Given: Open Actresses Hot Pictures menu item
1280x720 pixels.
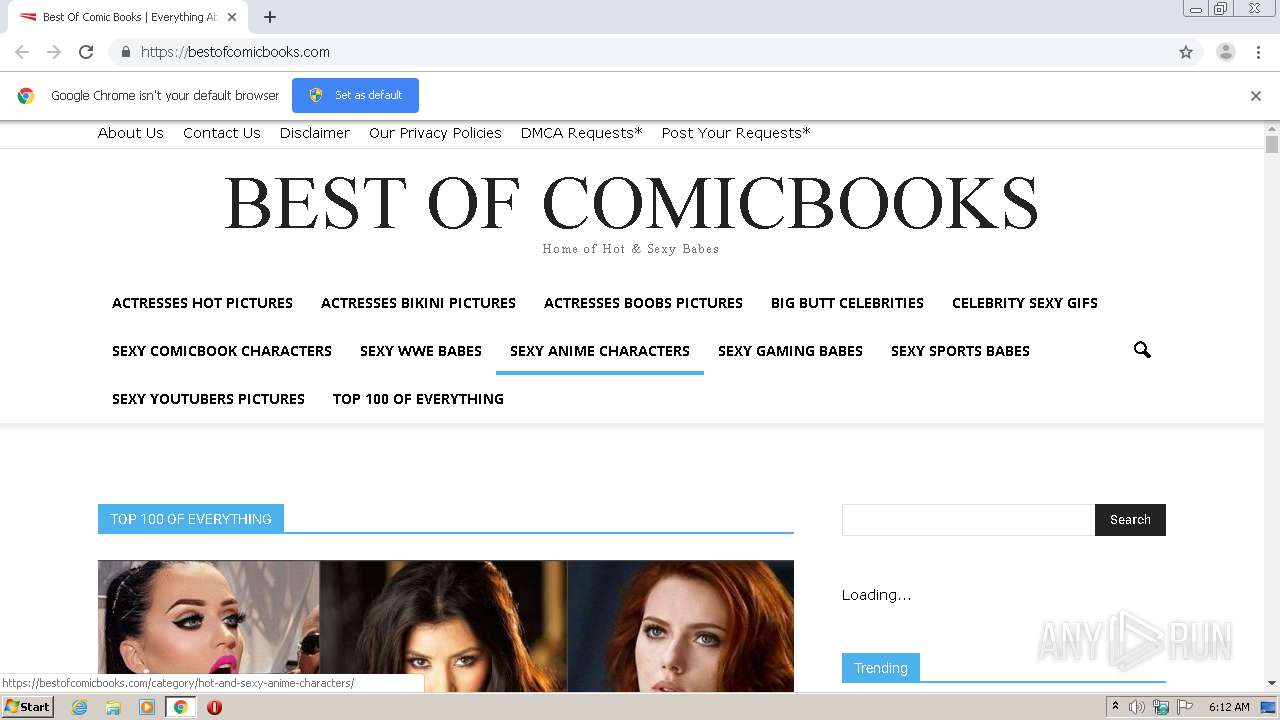Looking at the screenshot, I should (x=202, y=303).
